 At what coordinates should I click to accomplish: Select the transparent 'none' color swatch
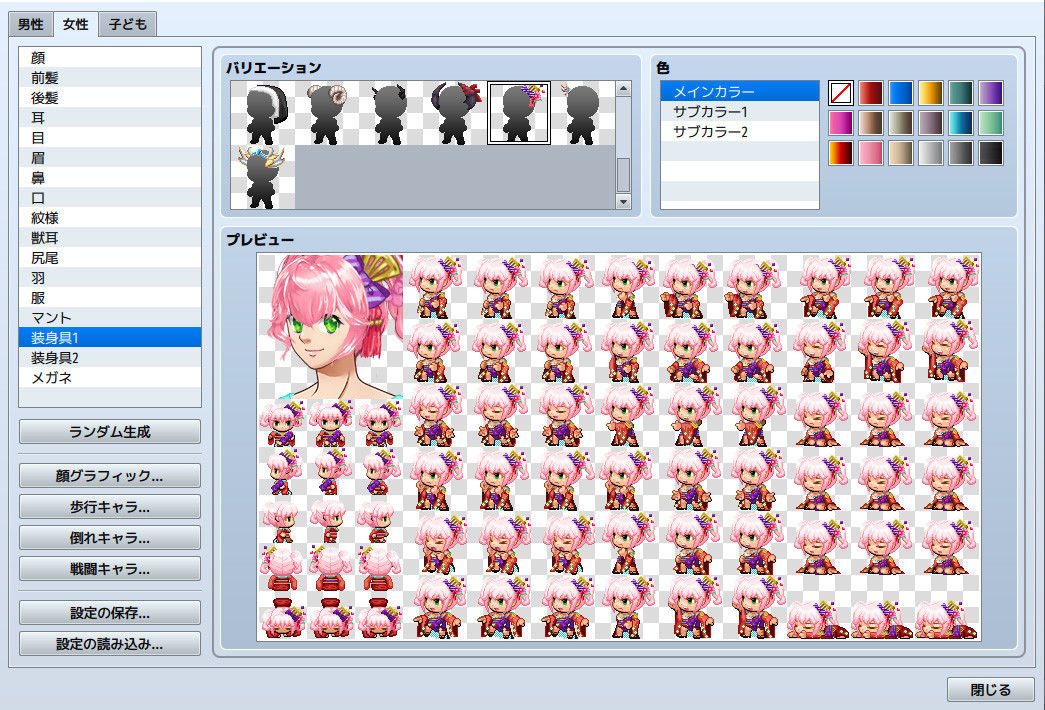coord(840,91)
